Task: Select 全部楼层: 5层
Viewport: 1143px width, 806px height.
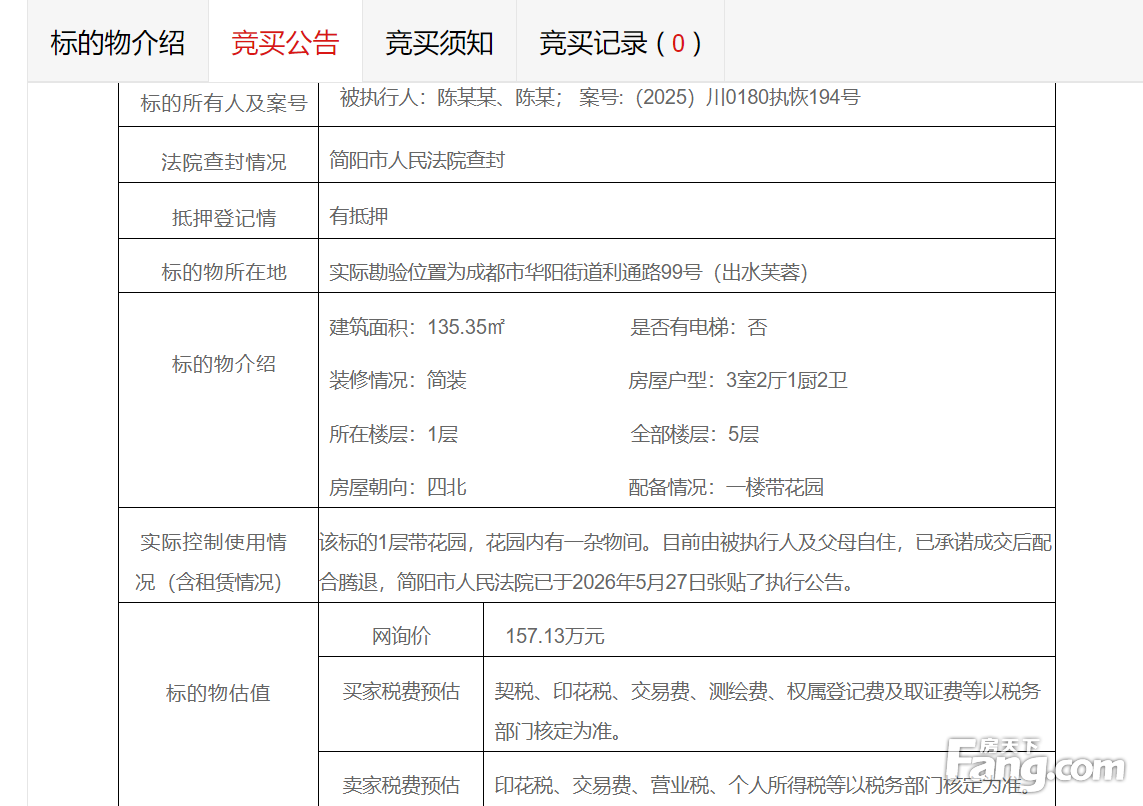Action: click(695, 434)
